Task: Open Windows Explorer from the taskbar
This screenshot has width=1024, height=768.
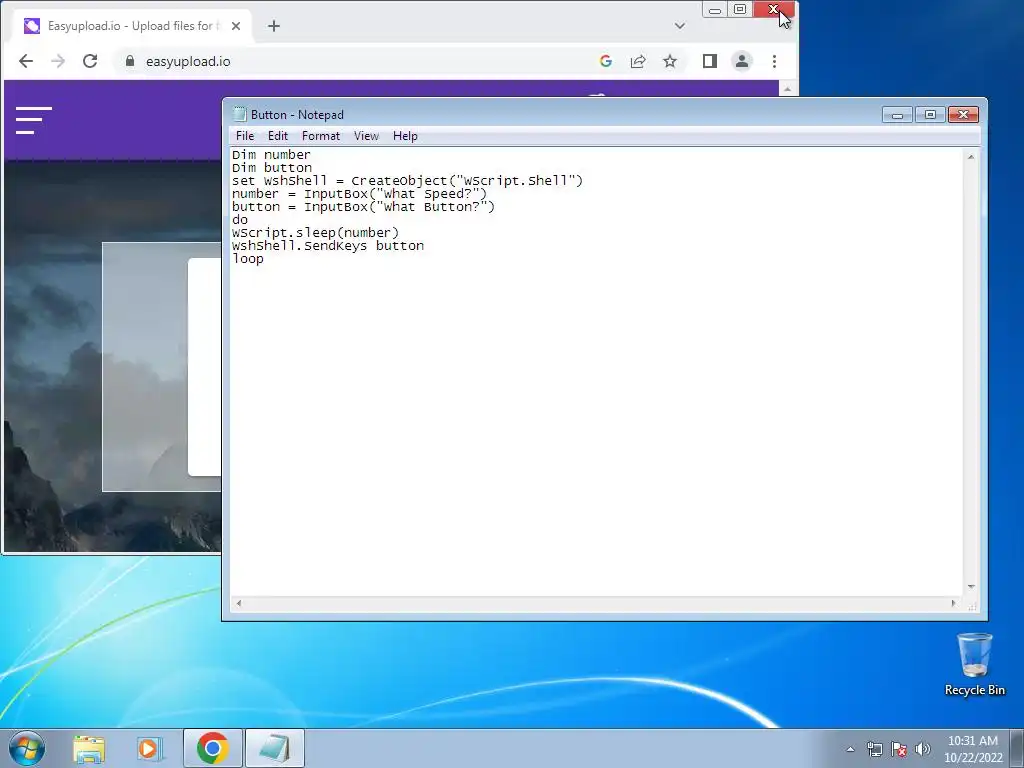Action: pos(89,748)
